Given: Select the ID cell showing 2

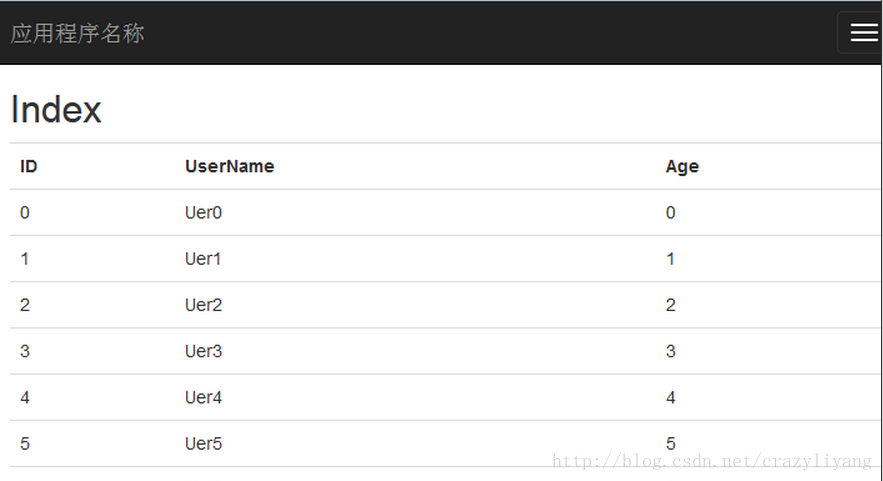Looking at the screenshot, I should click(25, 305).
